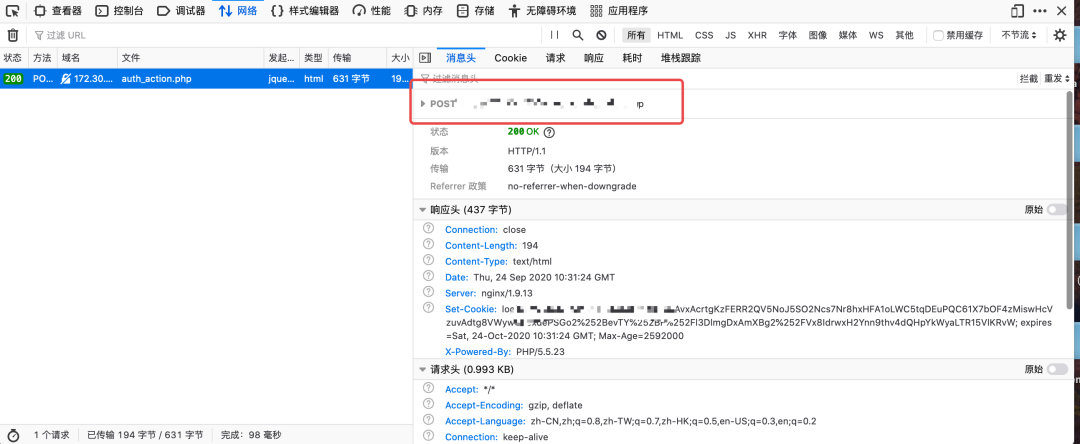Image resolution: width=1080 pixels, height=444 pixels.
Task: Click the insecure connection icon in request row
Action: point(66,79)
